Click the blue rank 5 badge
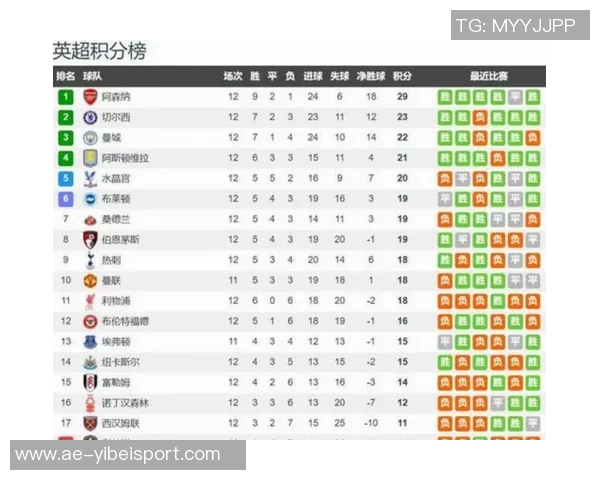This screenshot has width=600, height=480. pos(65,178)
